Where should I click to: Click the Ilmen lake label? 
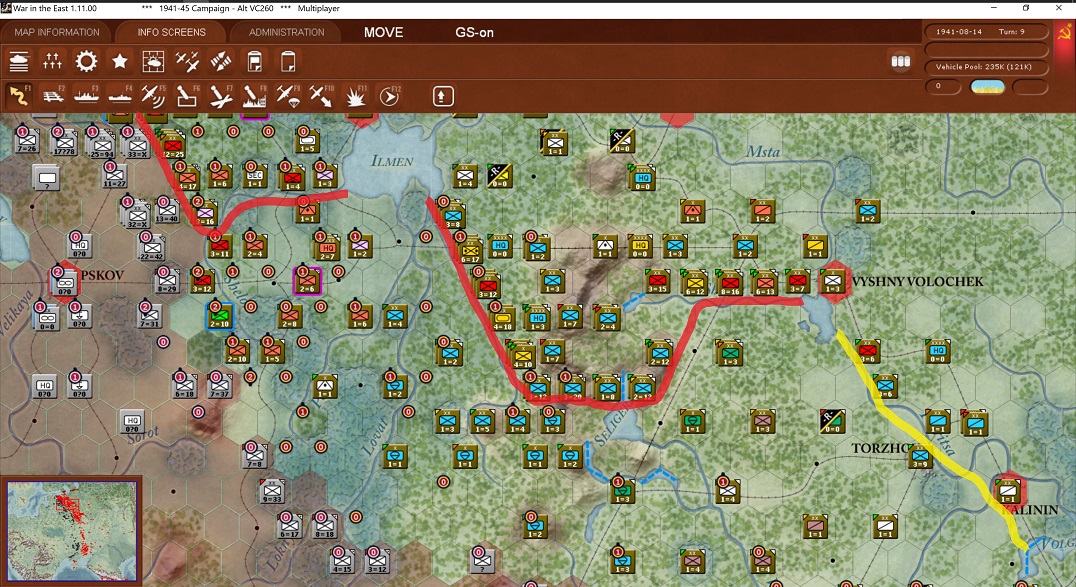click(393, 161)
